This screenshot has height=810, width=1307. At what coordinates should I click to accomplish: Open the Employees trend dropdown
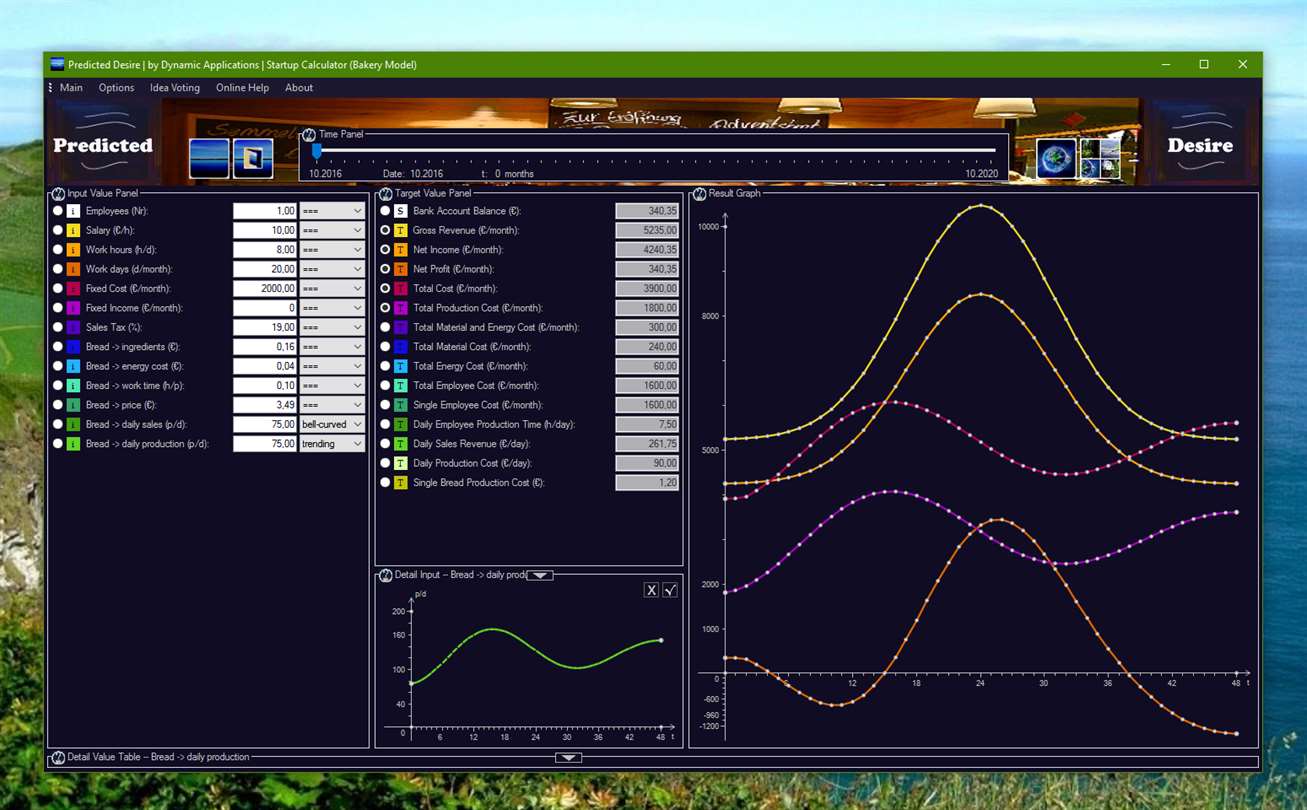[x=332, y=211]
